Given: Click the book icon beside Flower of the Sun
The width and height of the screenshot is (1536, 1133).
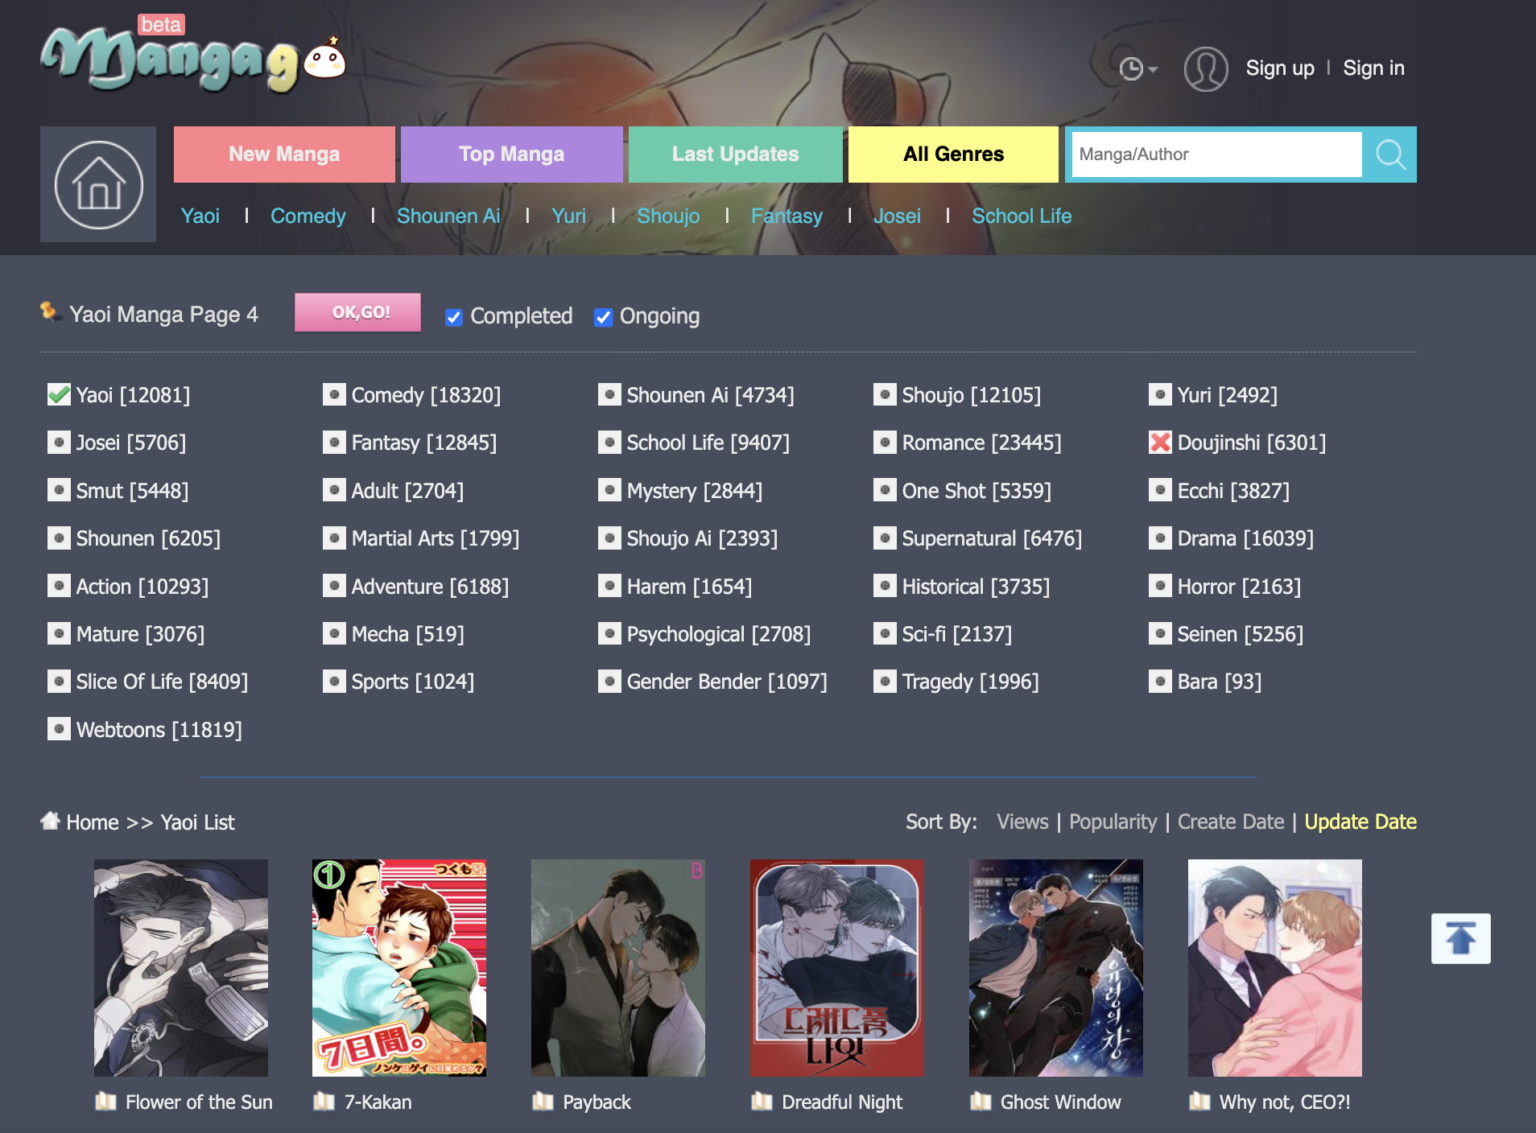Looking at the screenshot, I should tap(105, 1101).
